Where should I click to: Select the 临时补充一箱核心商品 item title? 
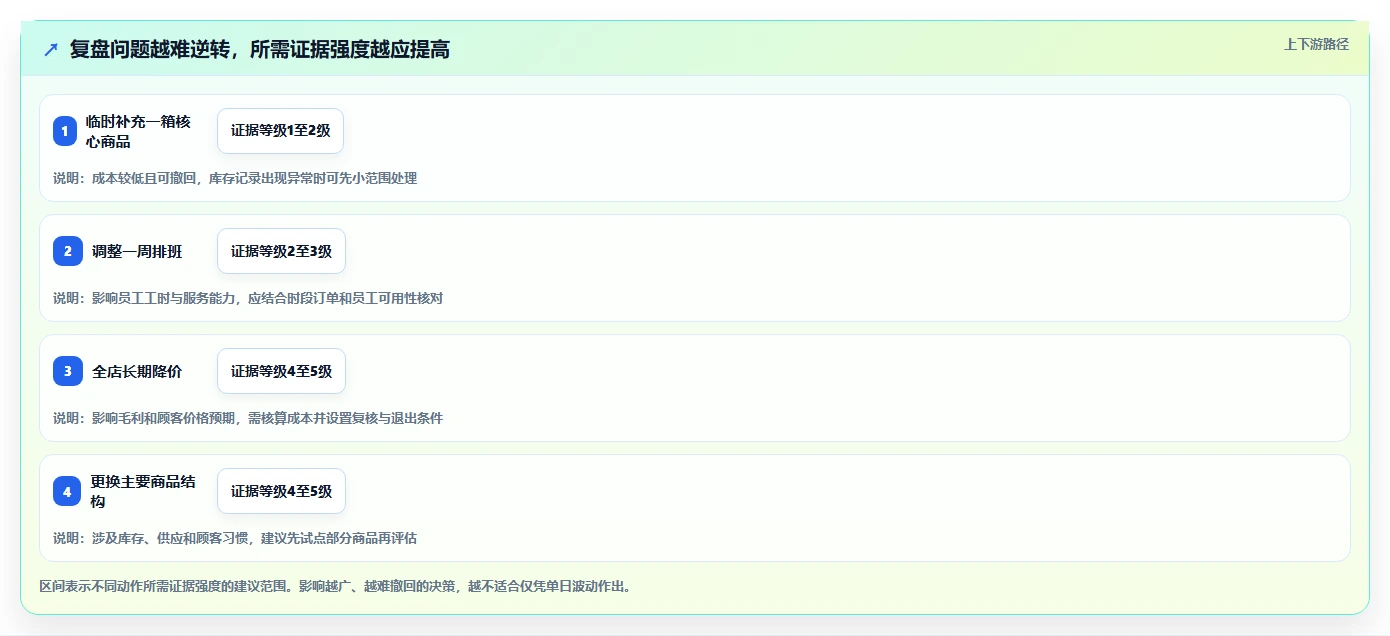coord(138,131)
